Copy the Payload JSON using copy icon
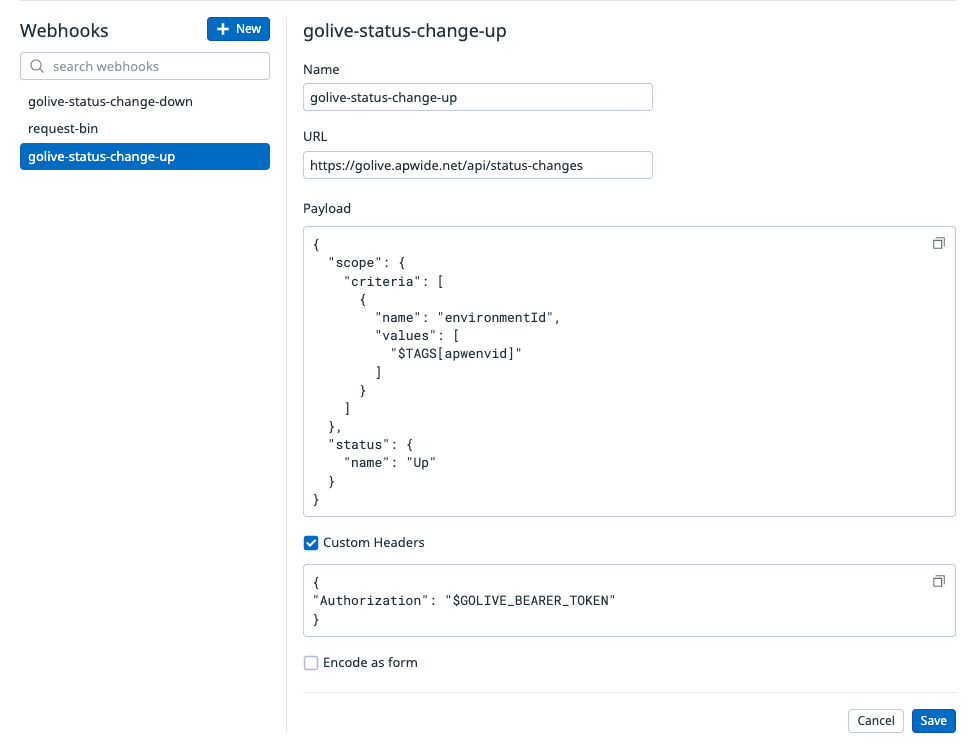The height and width of the screenshot is (754, 980). [938, 243]
